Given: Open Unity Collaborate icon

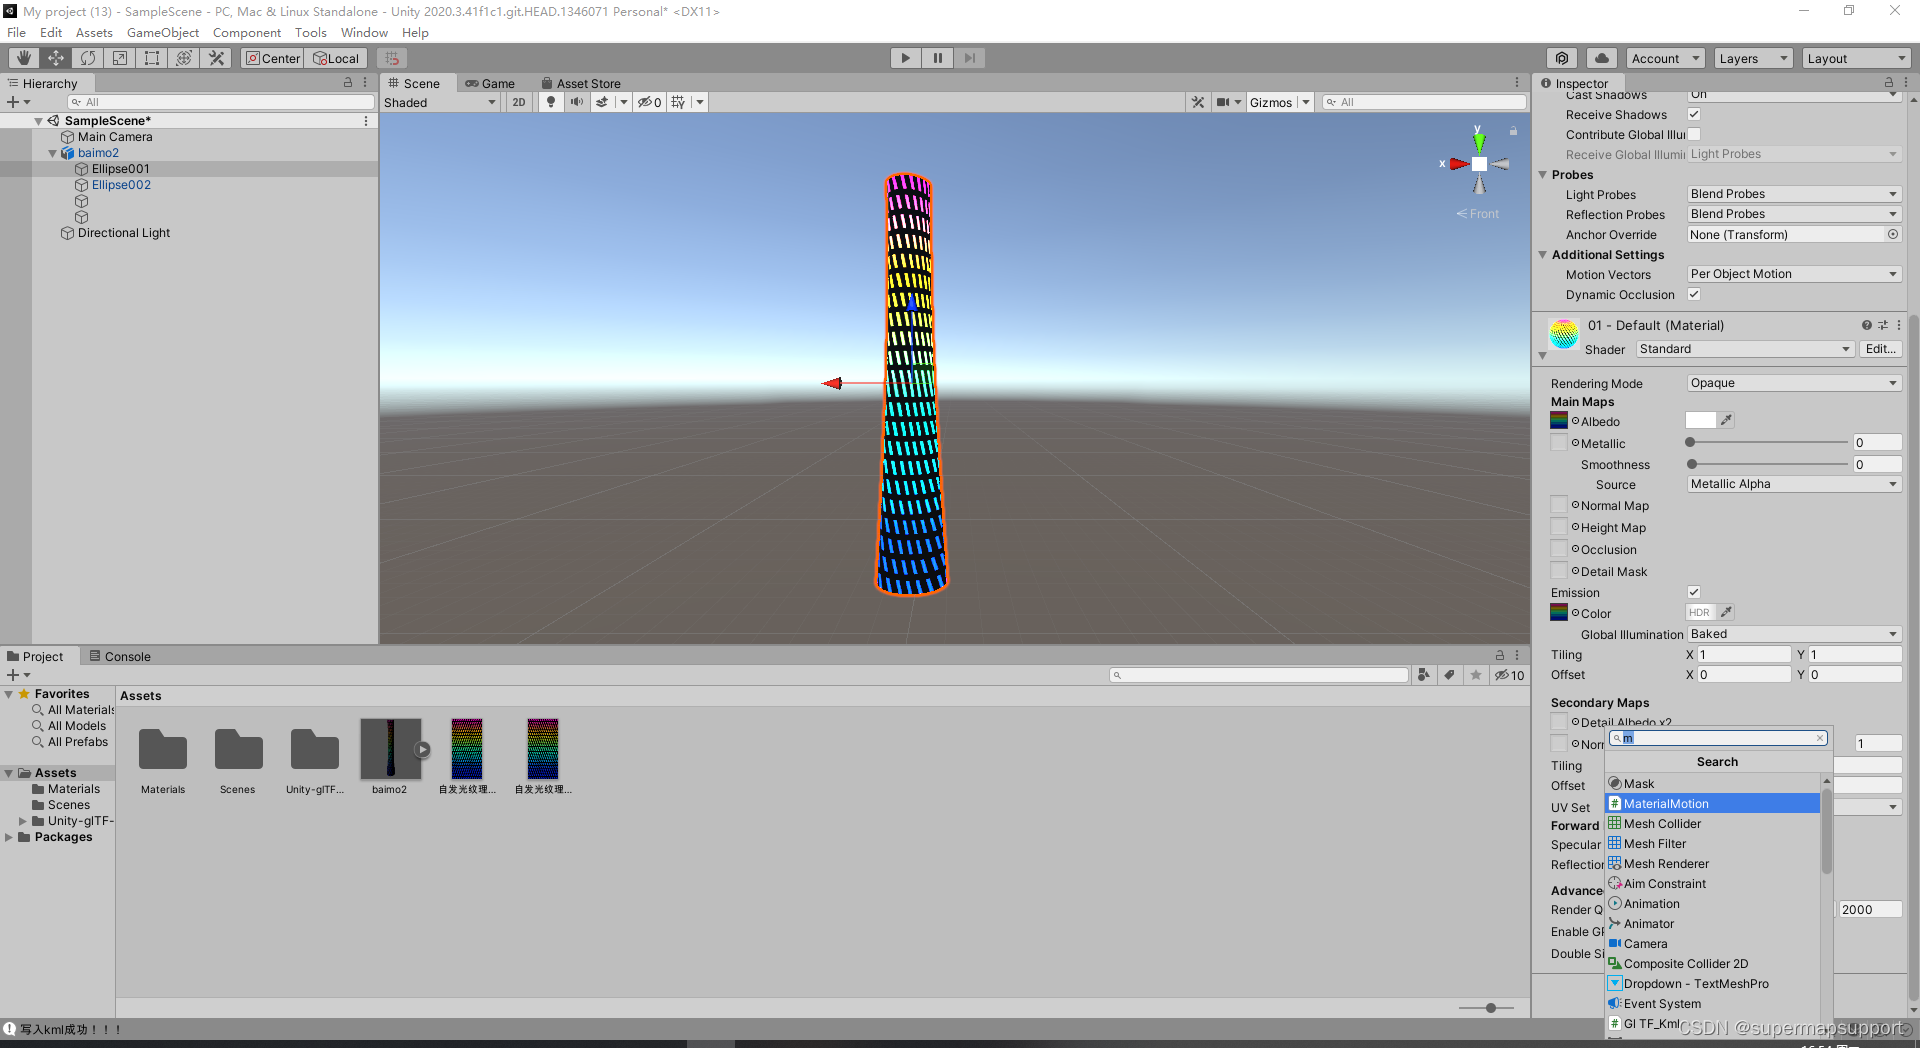Looking at the screenshot, I should coord(1562,58).
